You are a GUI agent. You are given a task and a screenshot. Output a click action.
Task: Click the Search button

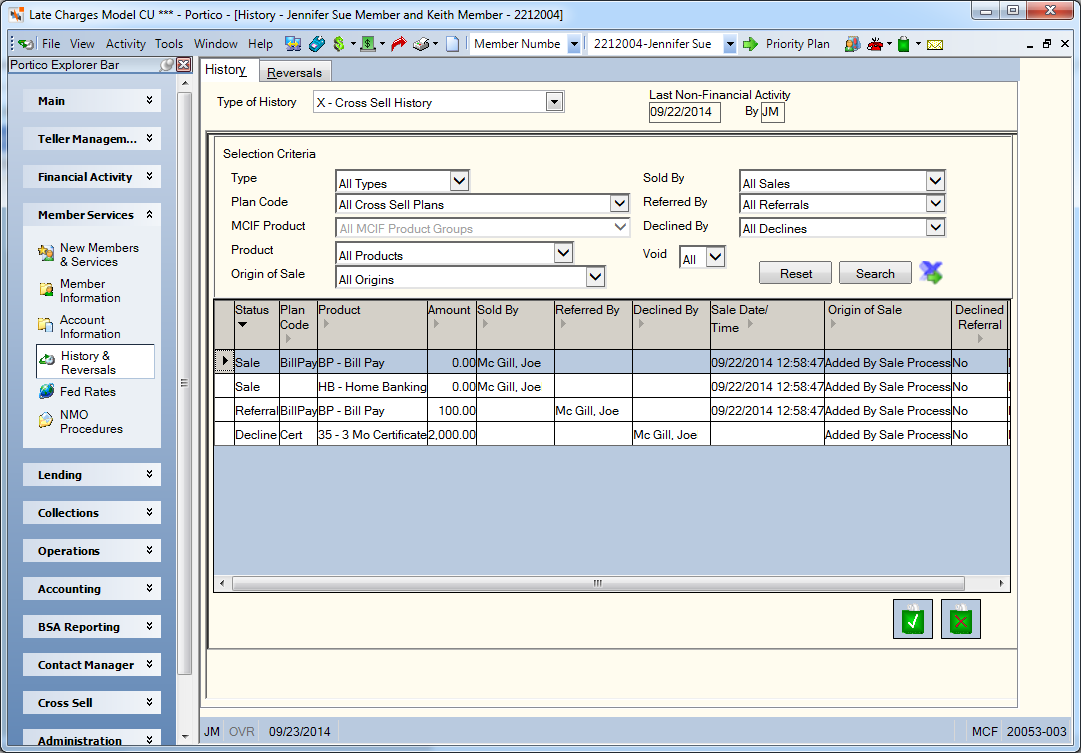point(875,273)
